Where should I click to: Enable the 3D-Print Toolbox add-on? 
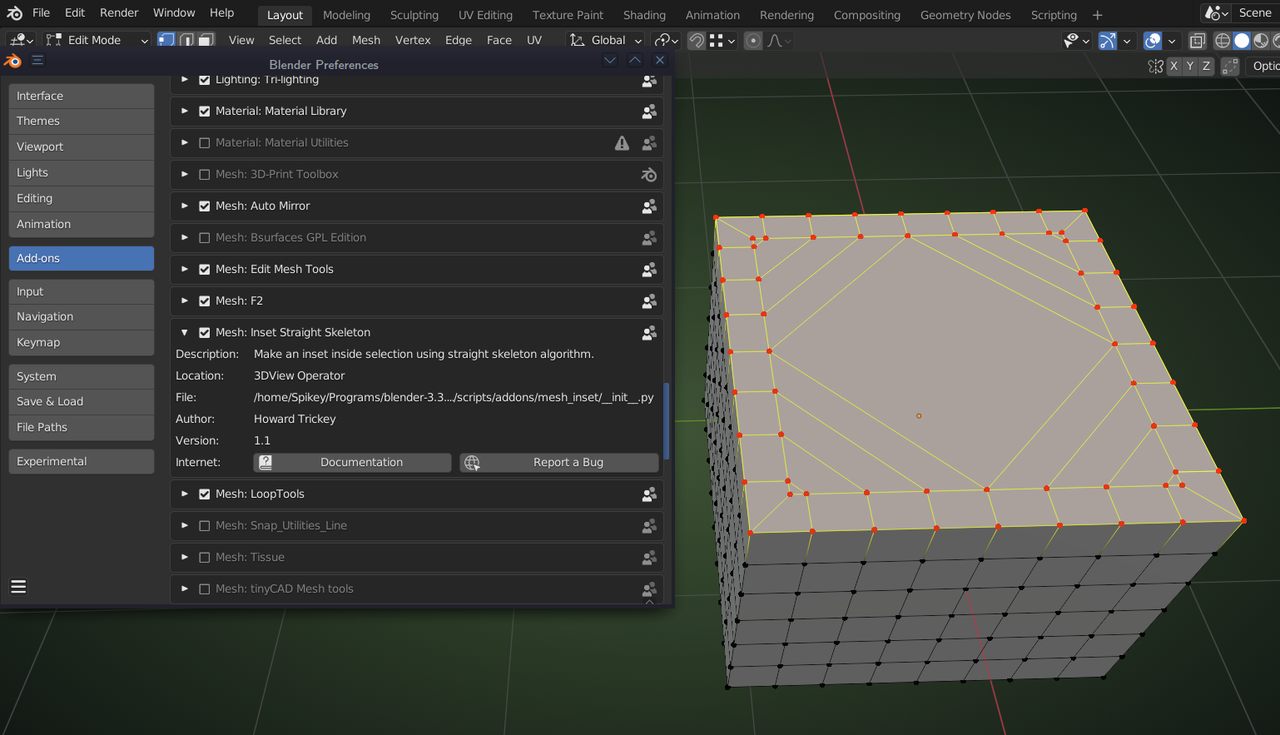click(205, 174)
